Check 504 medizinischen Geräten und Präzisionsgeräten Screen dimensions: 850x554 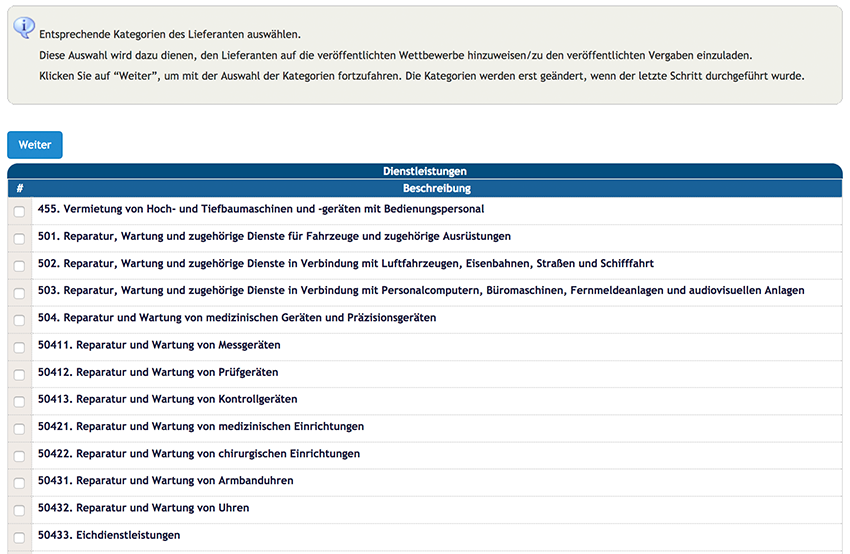click(x=20, y=320)
